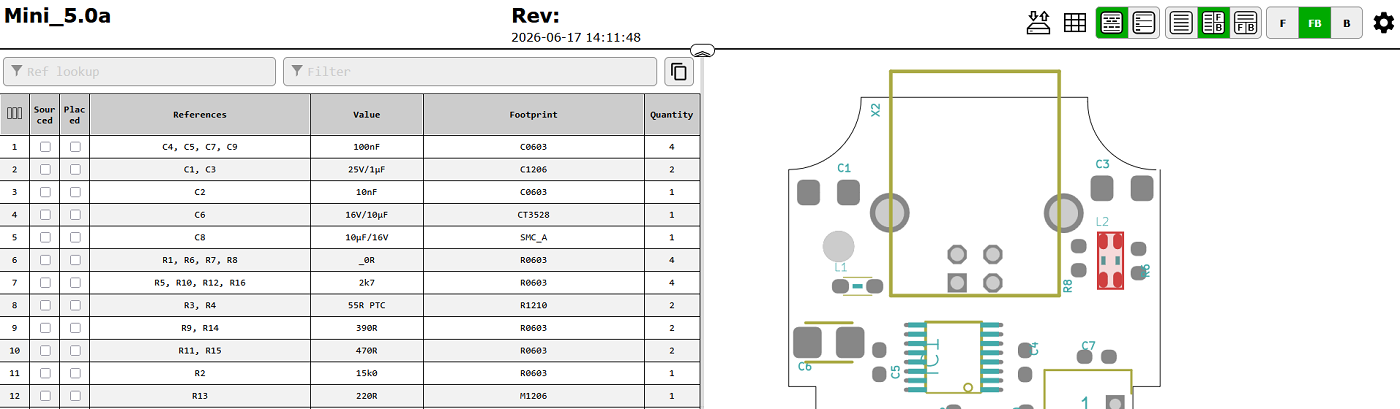Click the C3 label on the board
This screenshot has width=1400, height=409.
[x=1102, y=164]
